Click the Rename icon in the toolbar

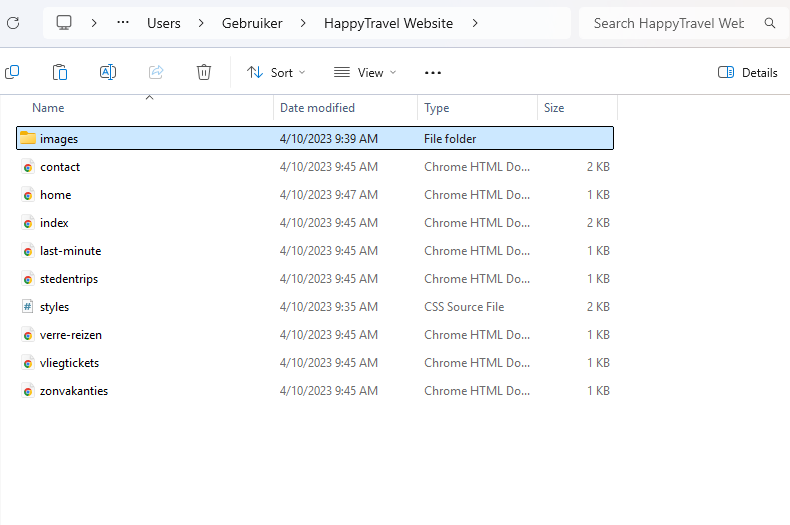coord(108,72)
